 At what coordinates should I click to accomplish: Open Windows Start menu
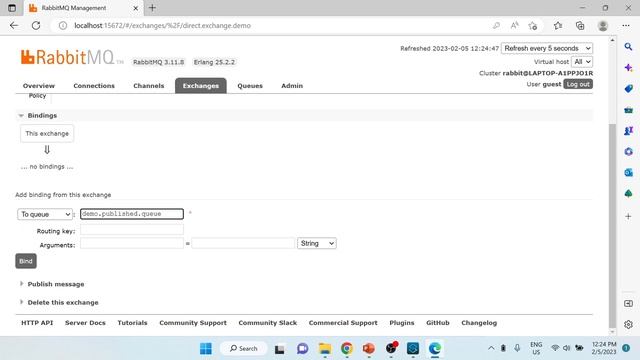[206, 349]
